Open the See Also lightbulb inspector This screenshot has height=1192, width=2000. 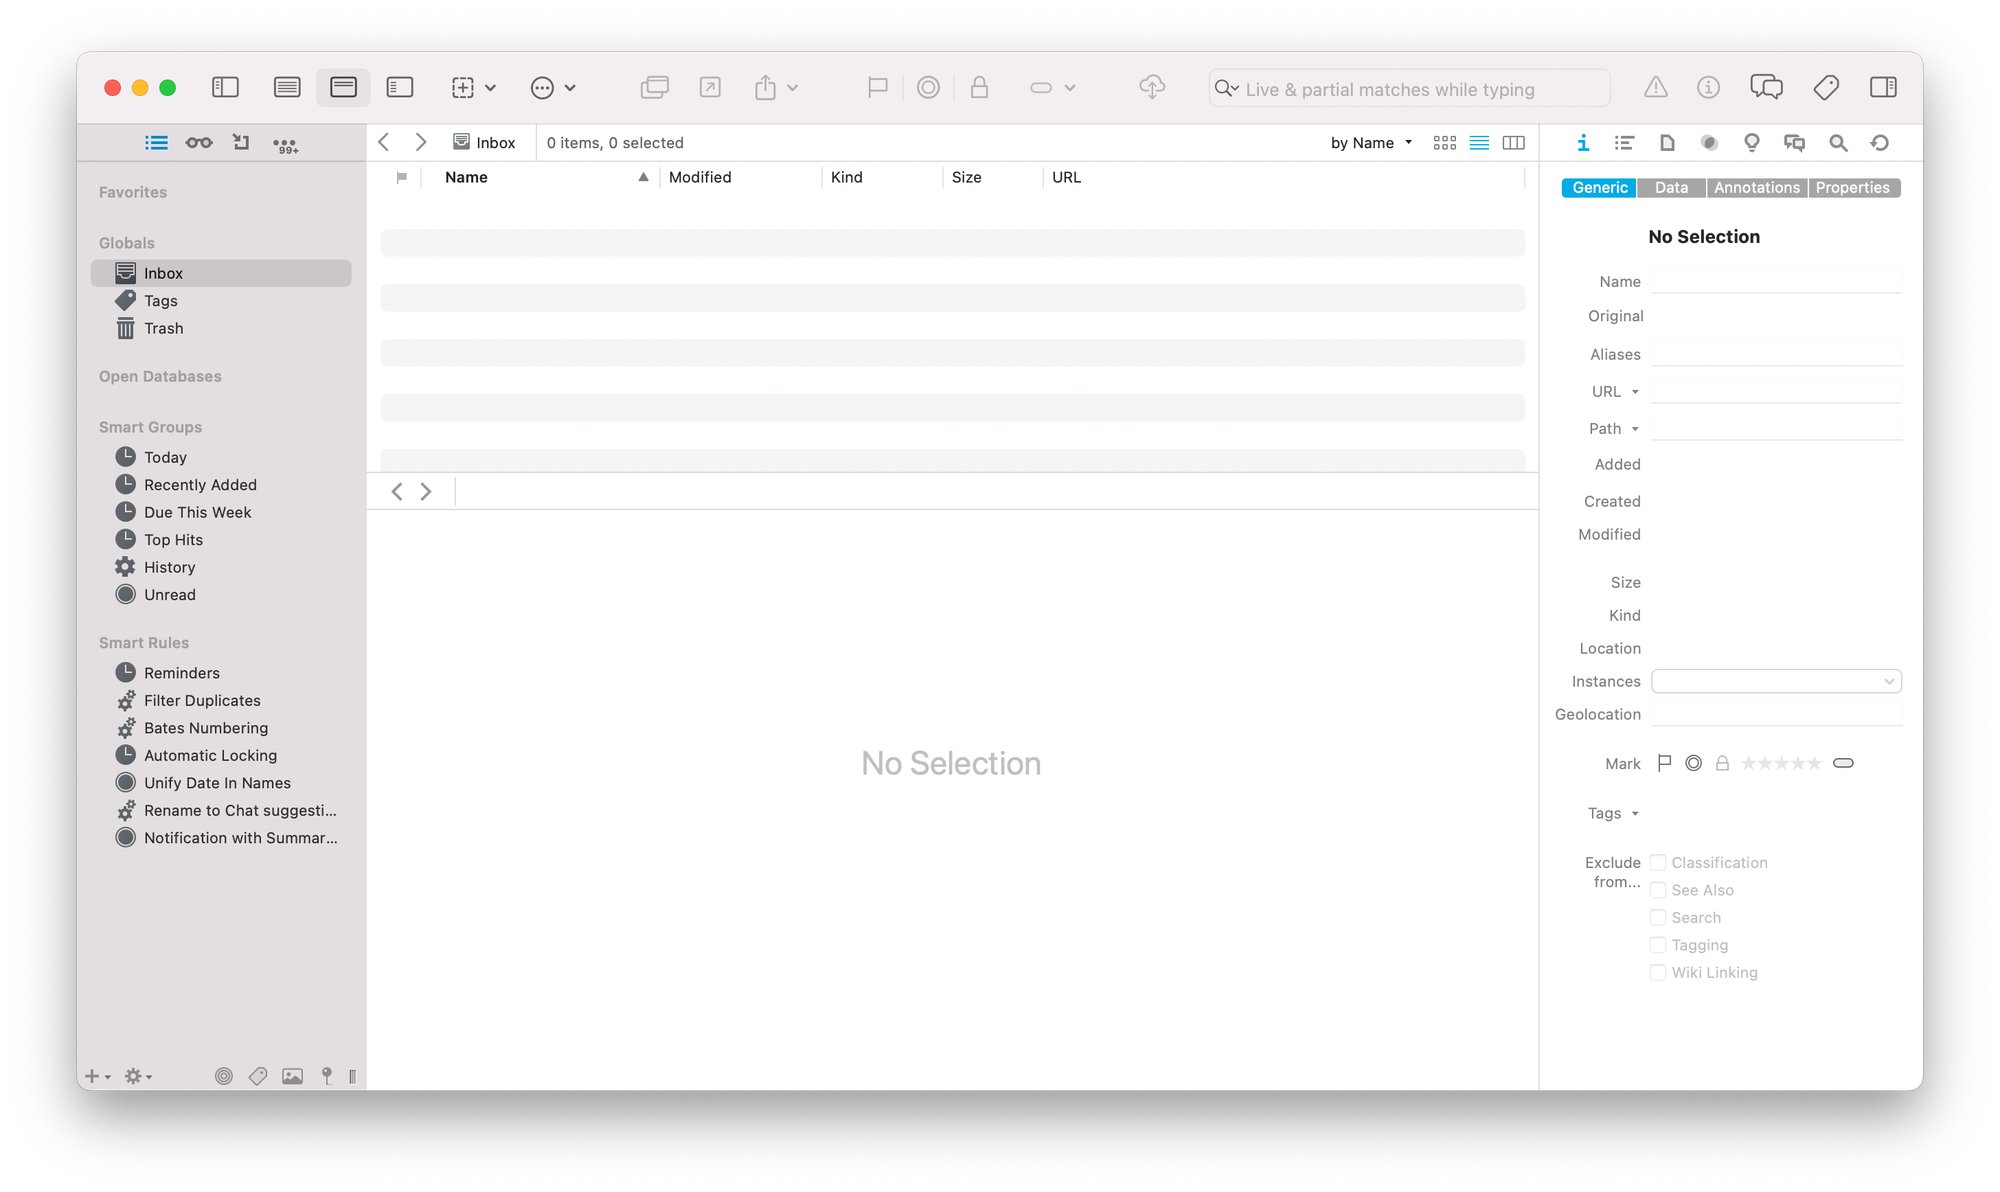(x=1751, y=143)
